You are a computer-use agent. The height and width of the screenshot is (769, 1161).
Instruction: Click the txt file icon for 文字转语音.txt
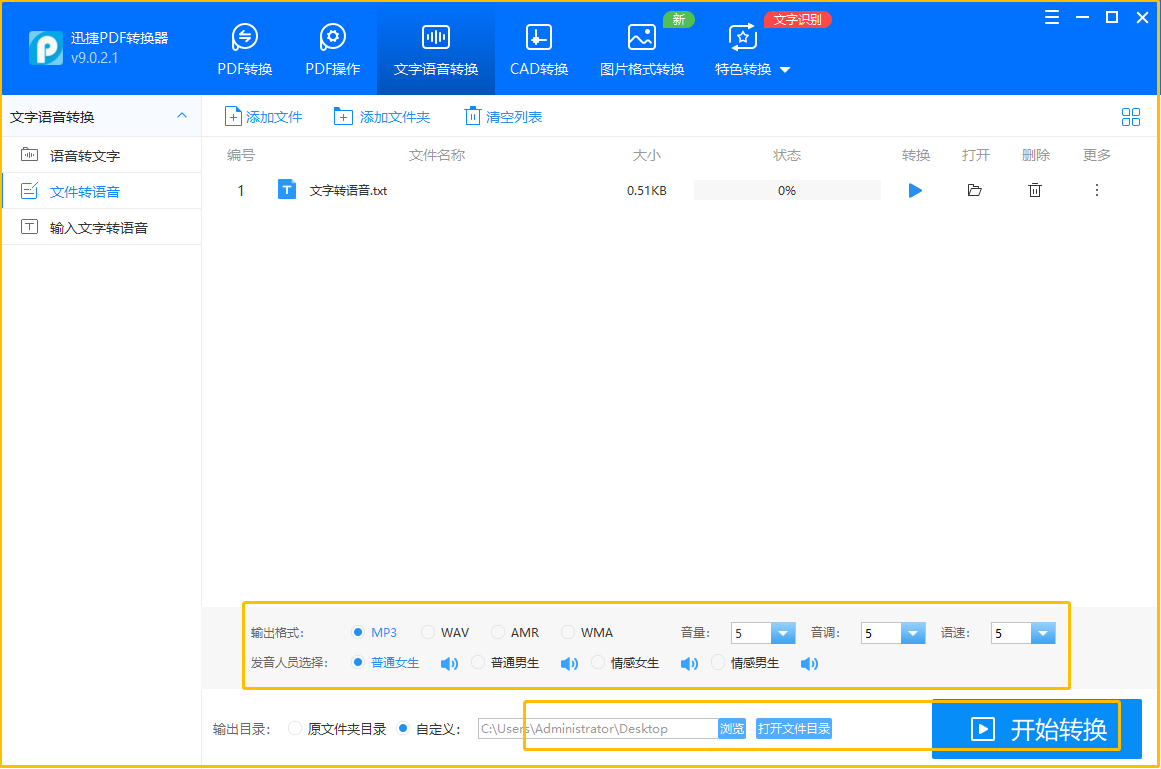[287, 190]
